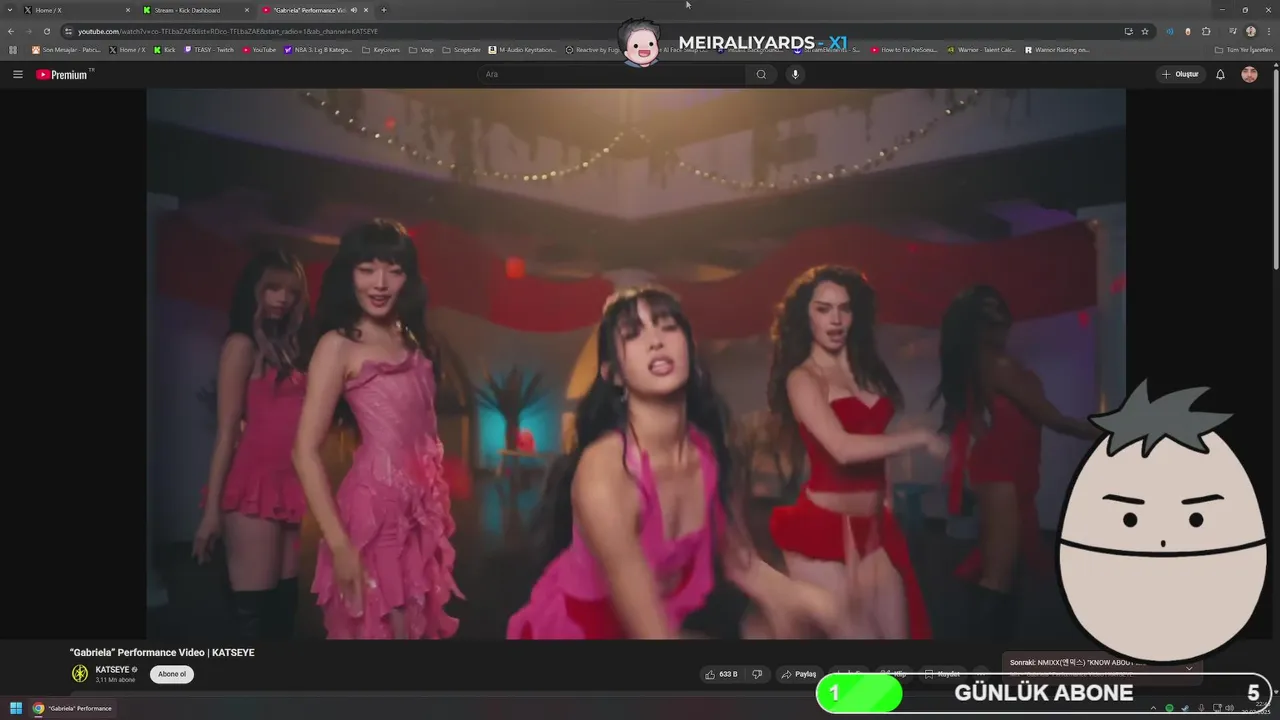This screenshot has width=1280, height=720.
Task: Collapse the Sonraki playlist panel chevron
Action: [1189, 668]
